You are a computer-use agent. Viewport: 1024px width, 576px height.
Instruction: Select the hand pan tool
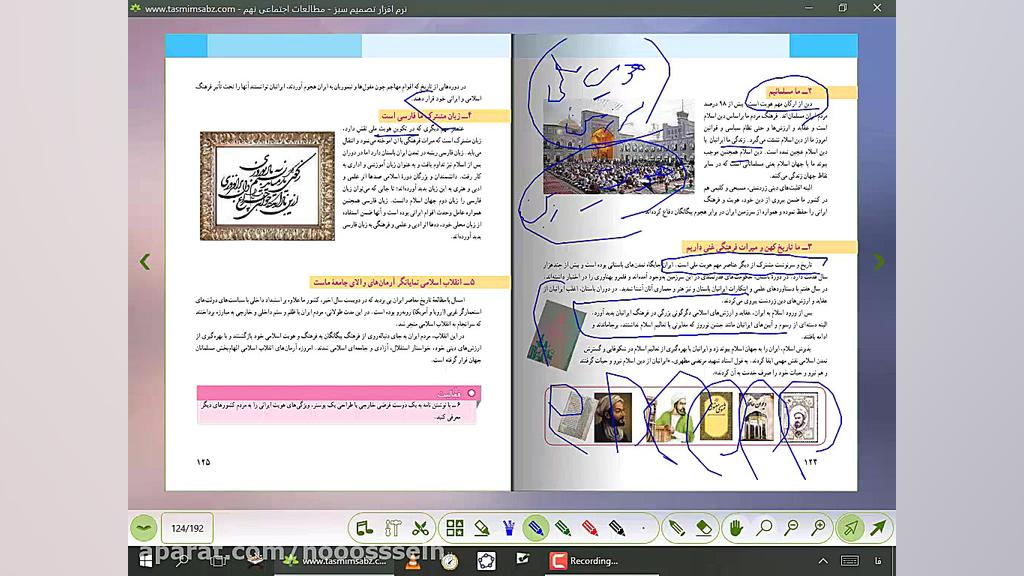tap(736, 528)
